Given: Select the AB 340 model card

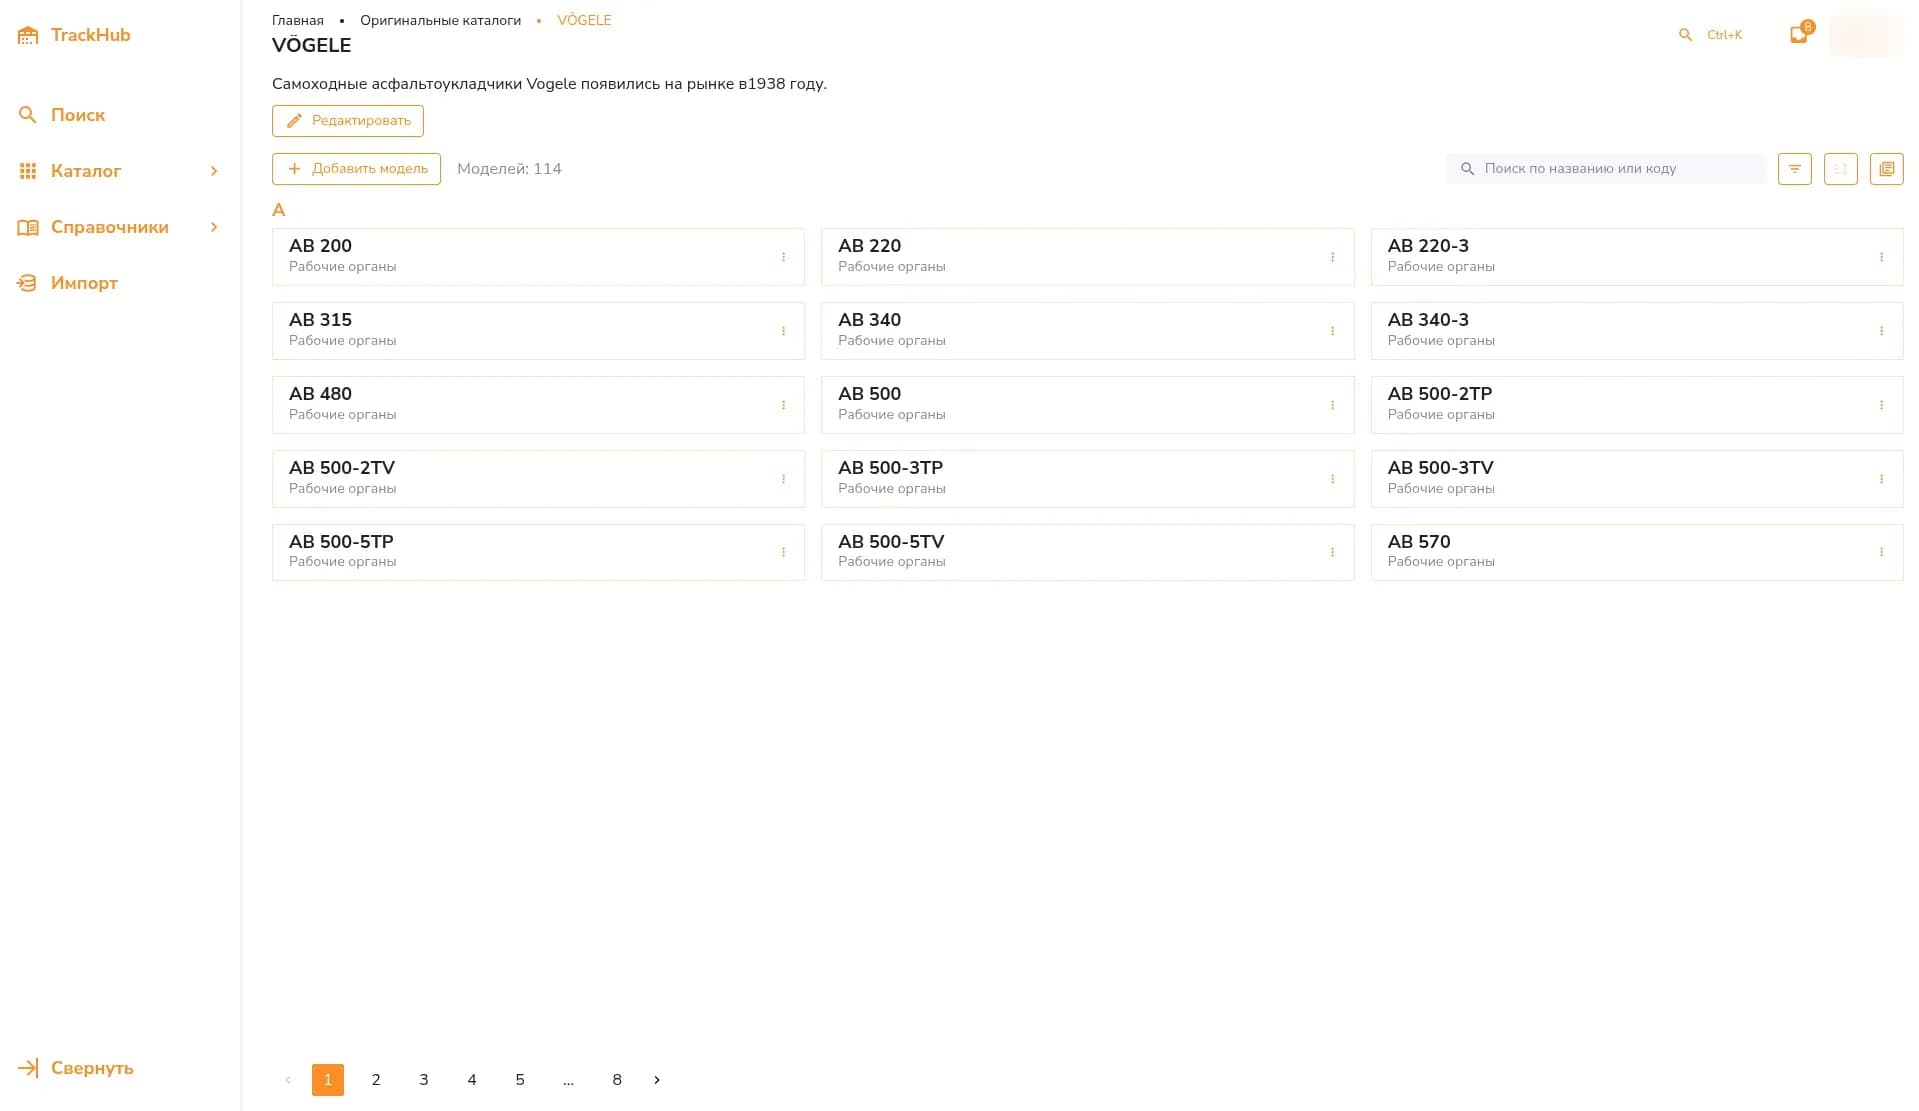Looking at the screenshot, I should point(1087,331).
